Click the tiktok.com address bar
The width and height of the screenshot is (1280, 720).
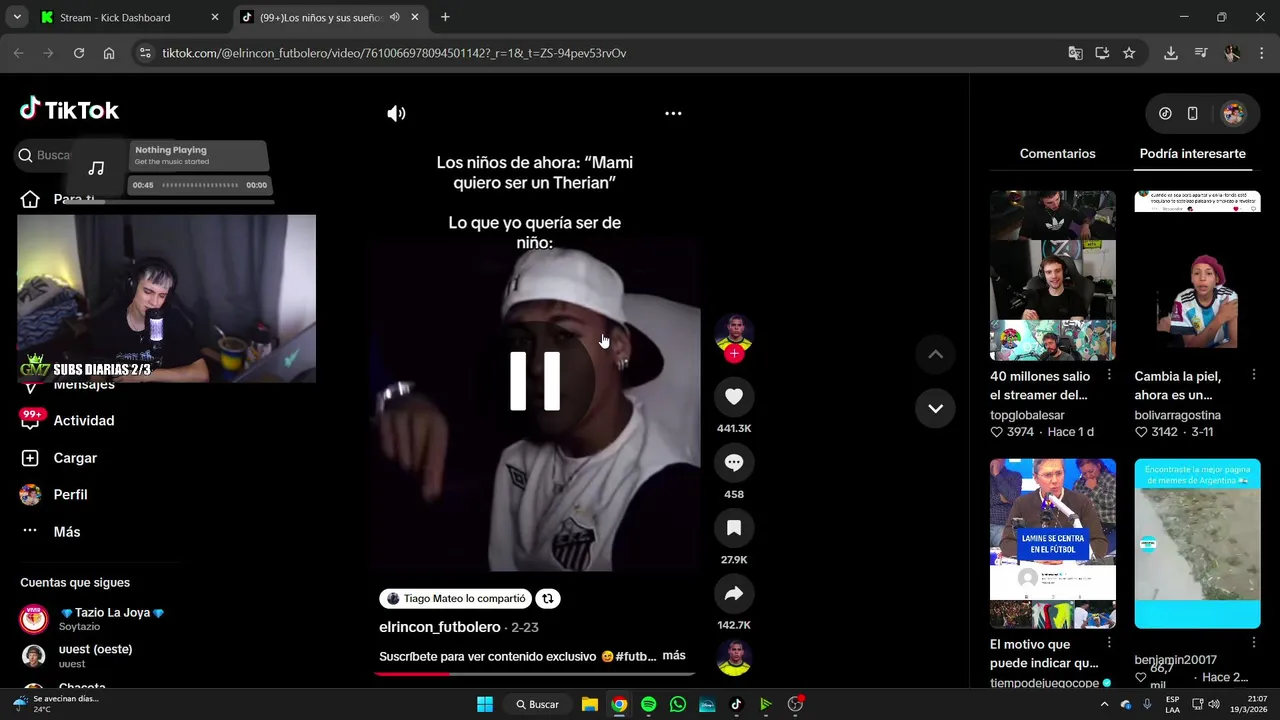coord(600,53)
